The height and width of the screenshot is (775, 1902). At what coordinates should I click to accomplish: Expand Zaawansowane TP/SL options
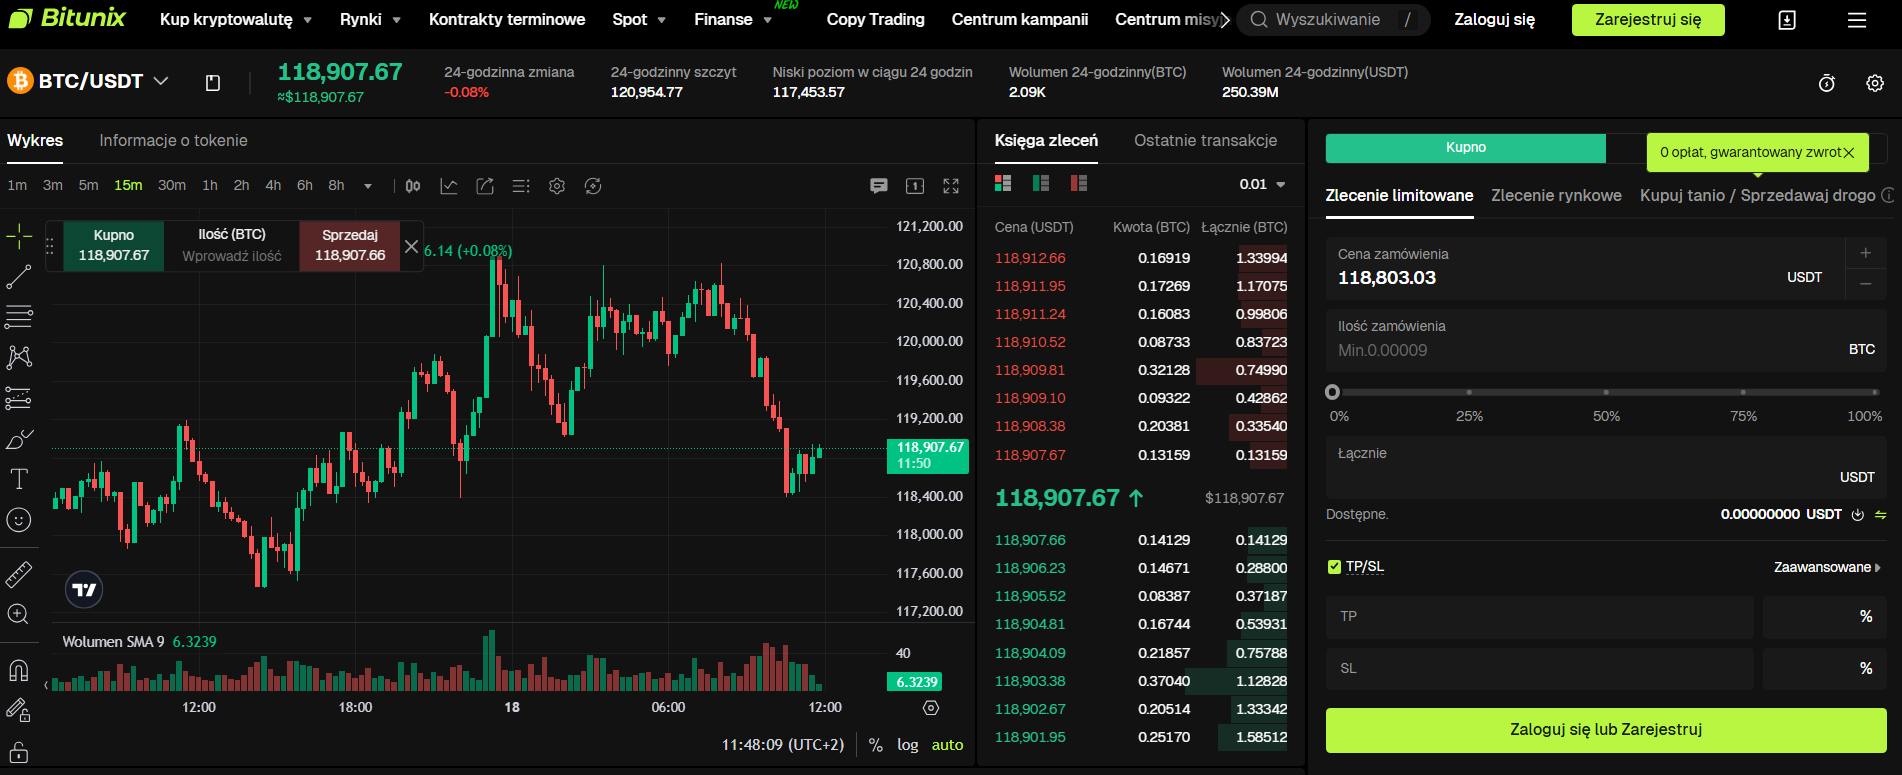click(1827, 567)
